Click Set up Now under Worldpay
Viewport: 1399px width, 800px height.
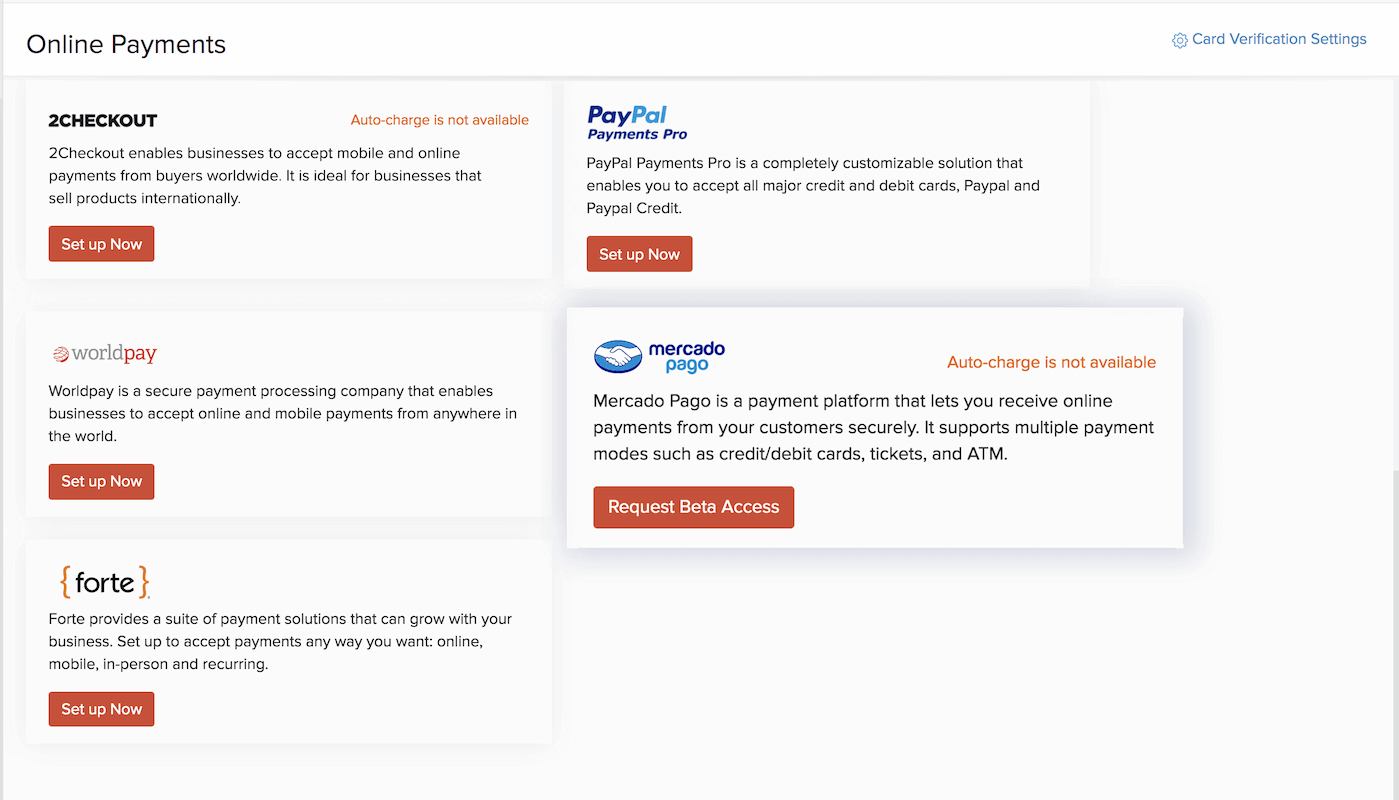coord(101,481)
